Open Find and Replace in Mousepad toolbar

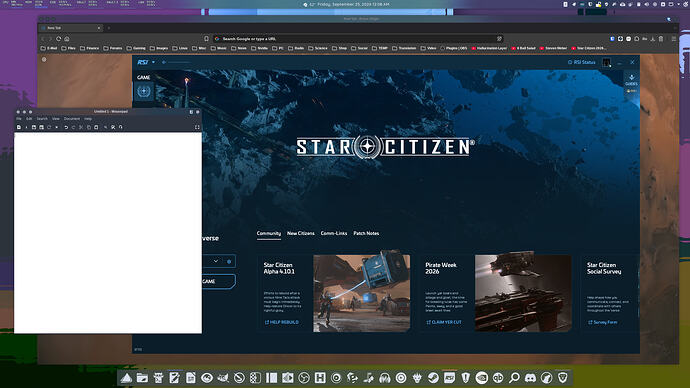113,127
